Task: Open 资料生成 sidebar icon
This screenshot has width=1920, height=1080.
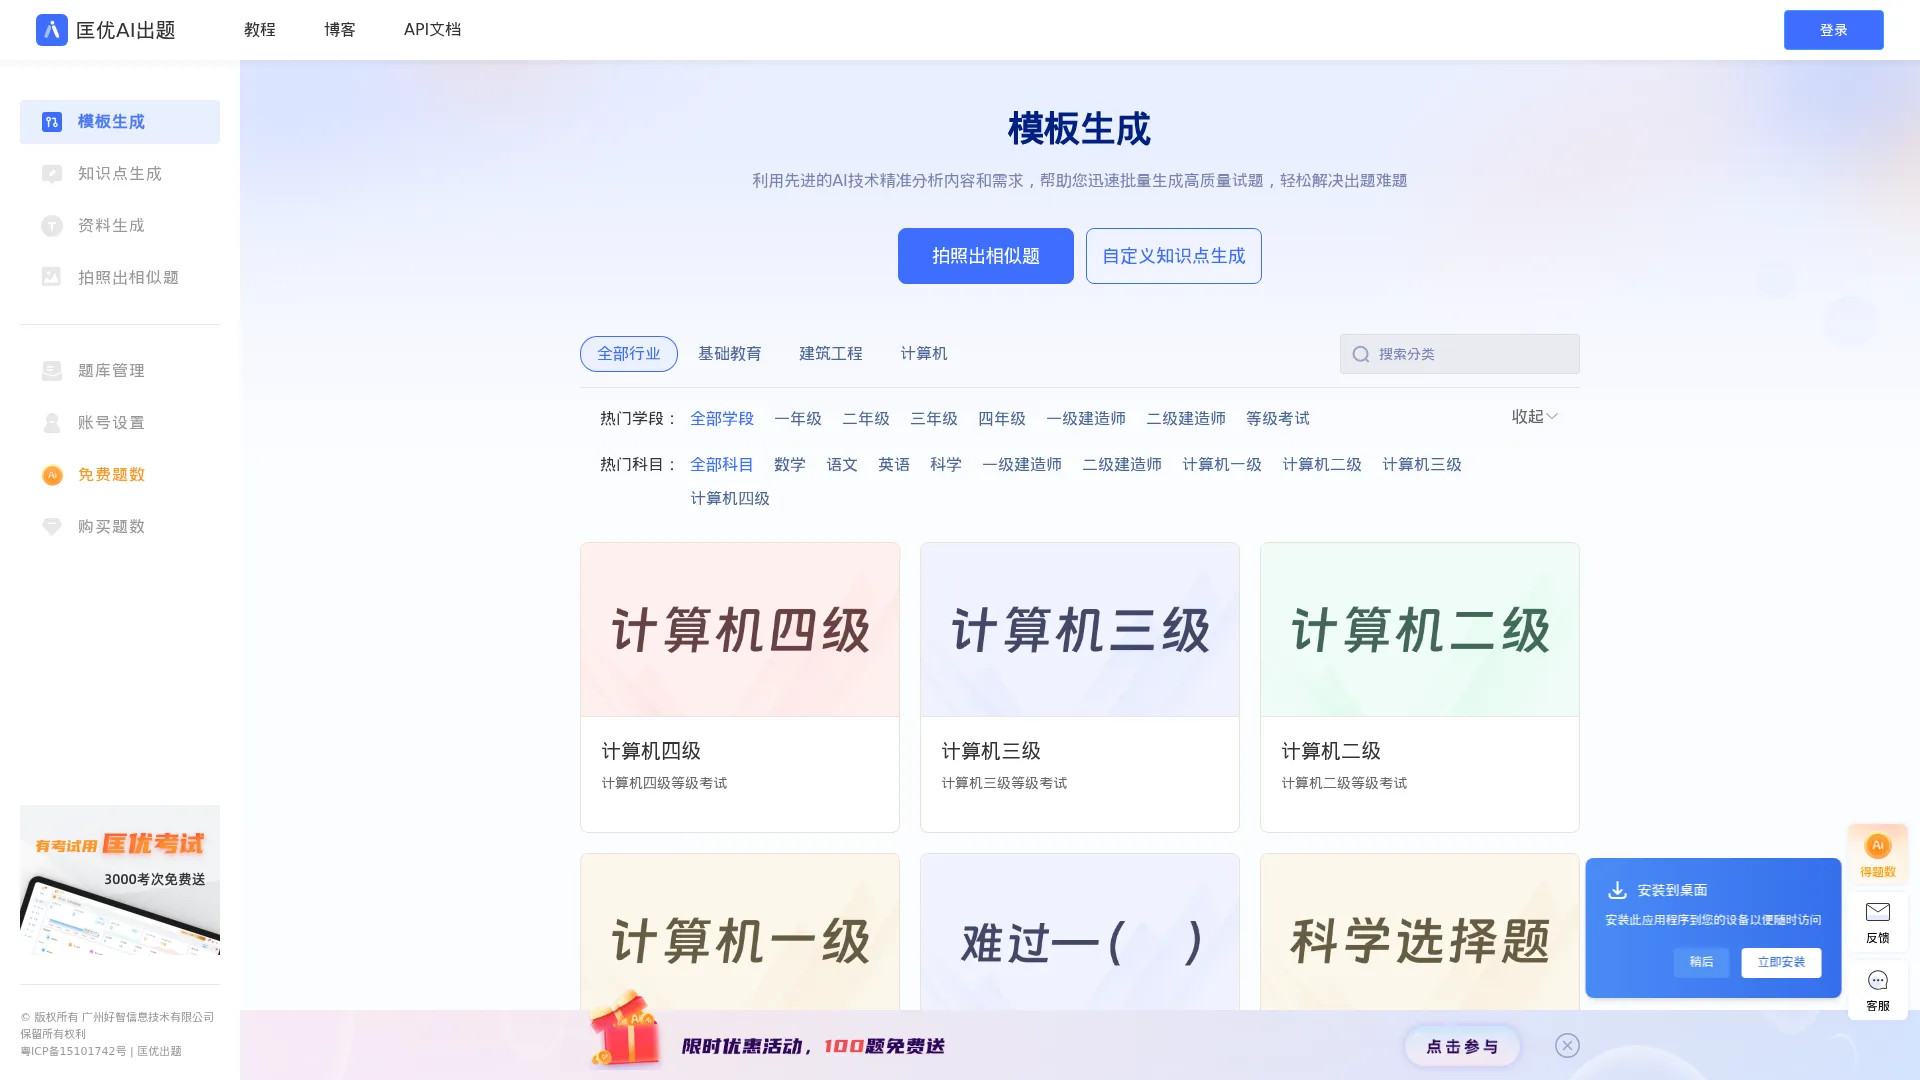Action: 52,226
